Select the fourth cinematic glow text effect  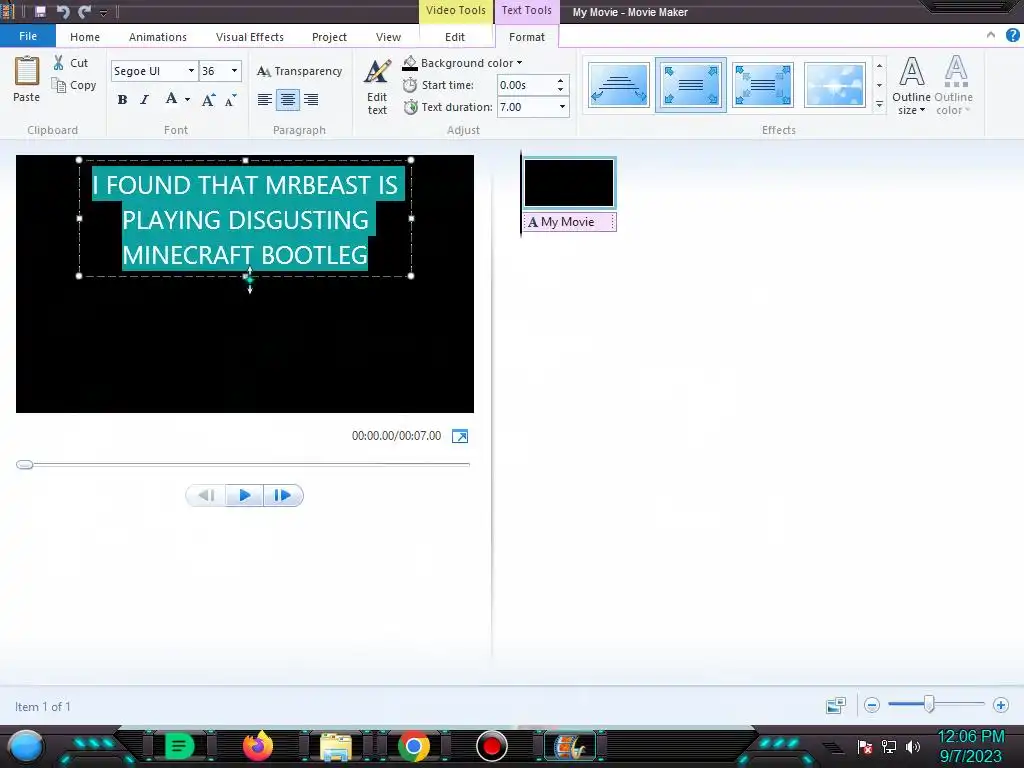tap(835, 85)
